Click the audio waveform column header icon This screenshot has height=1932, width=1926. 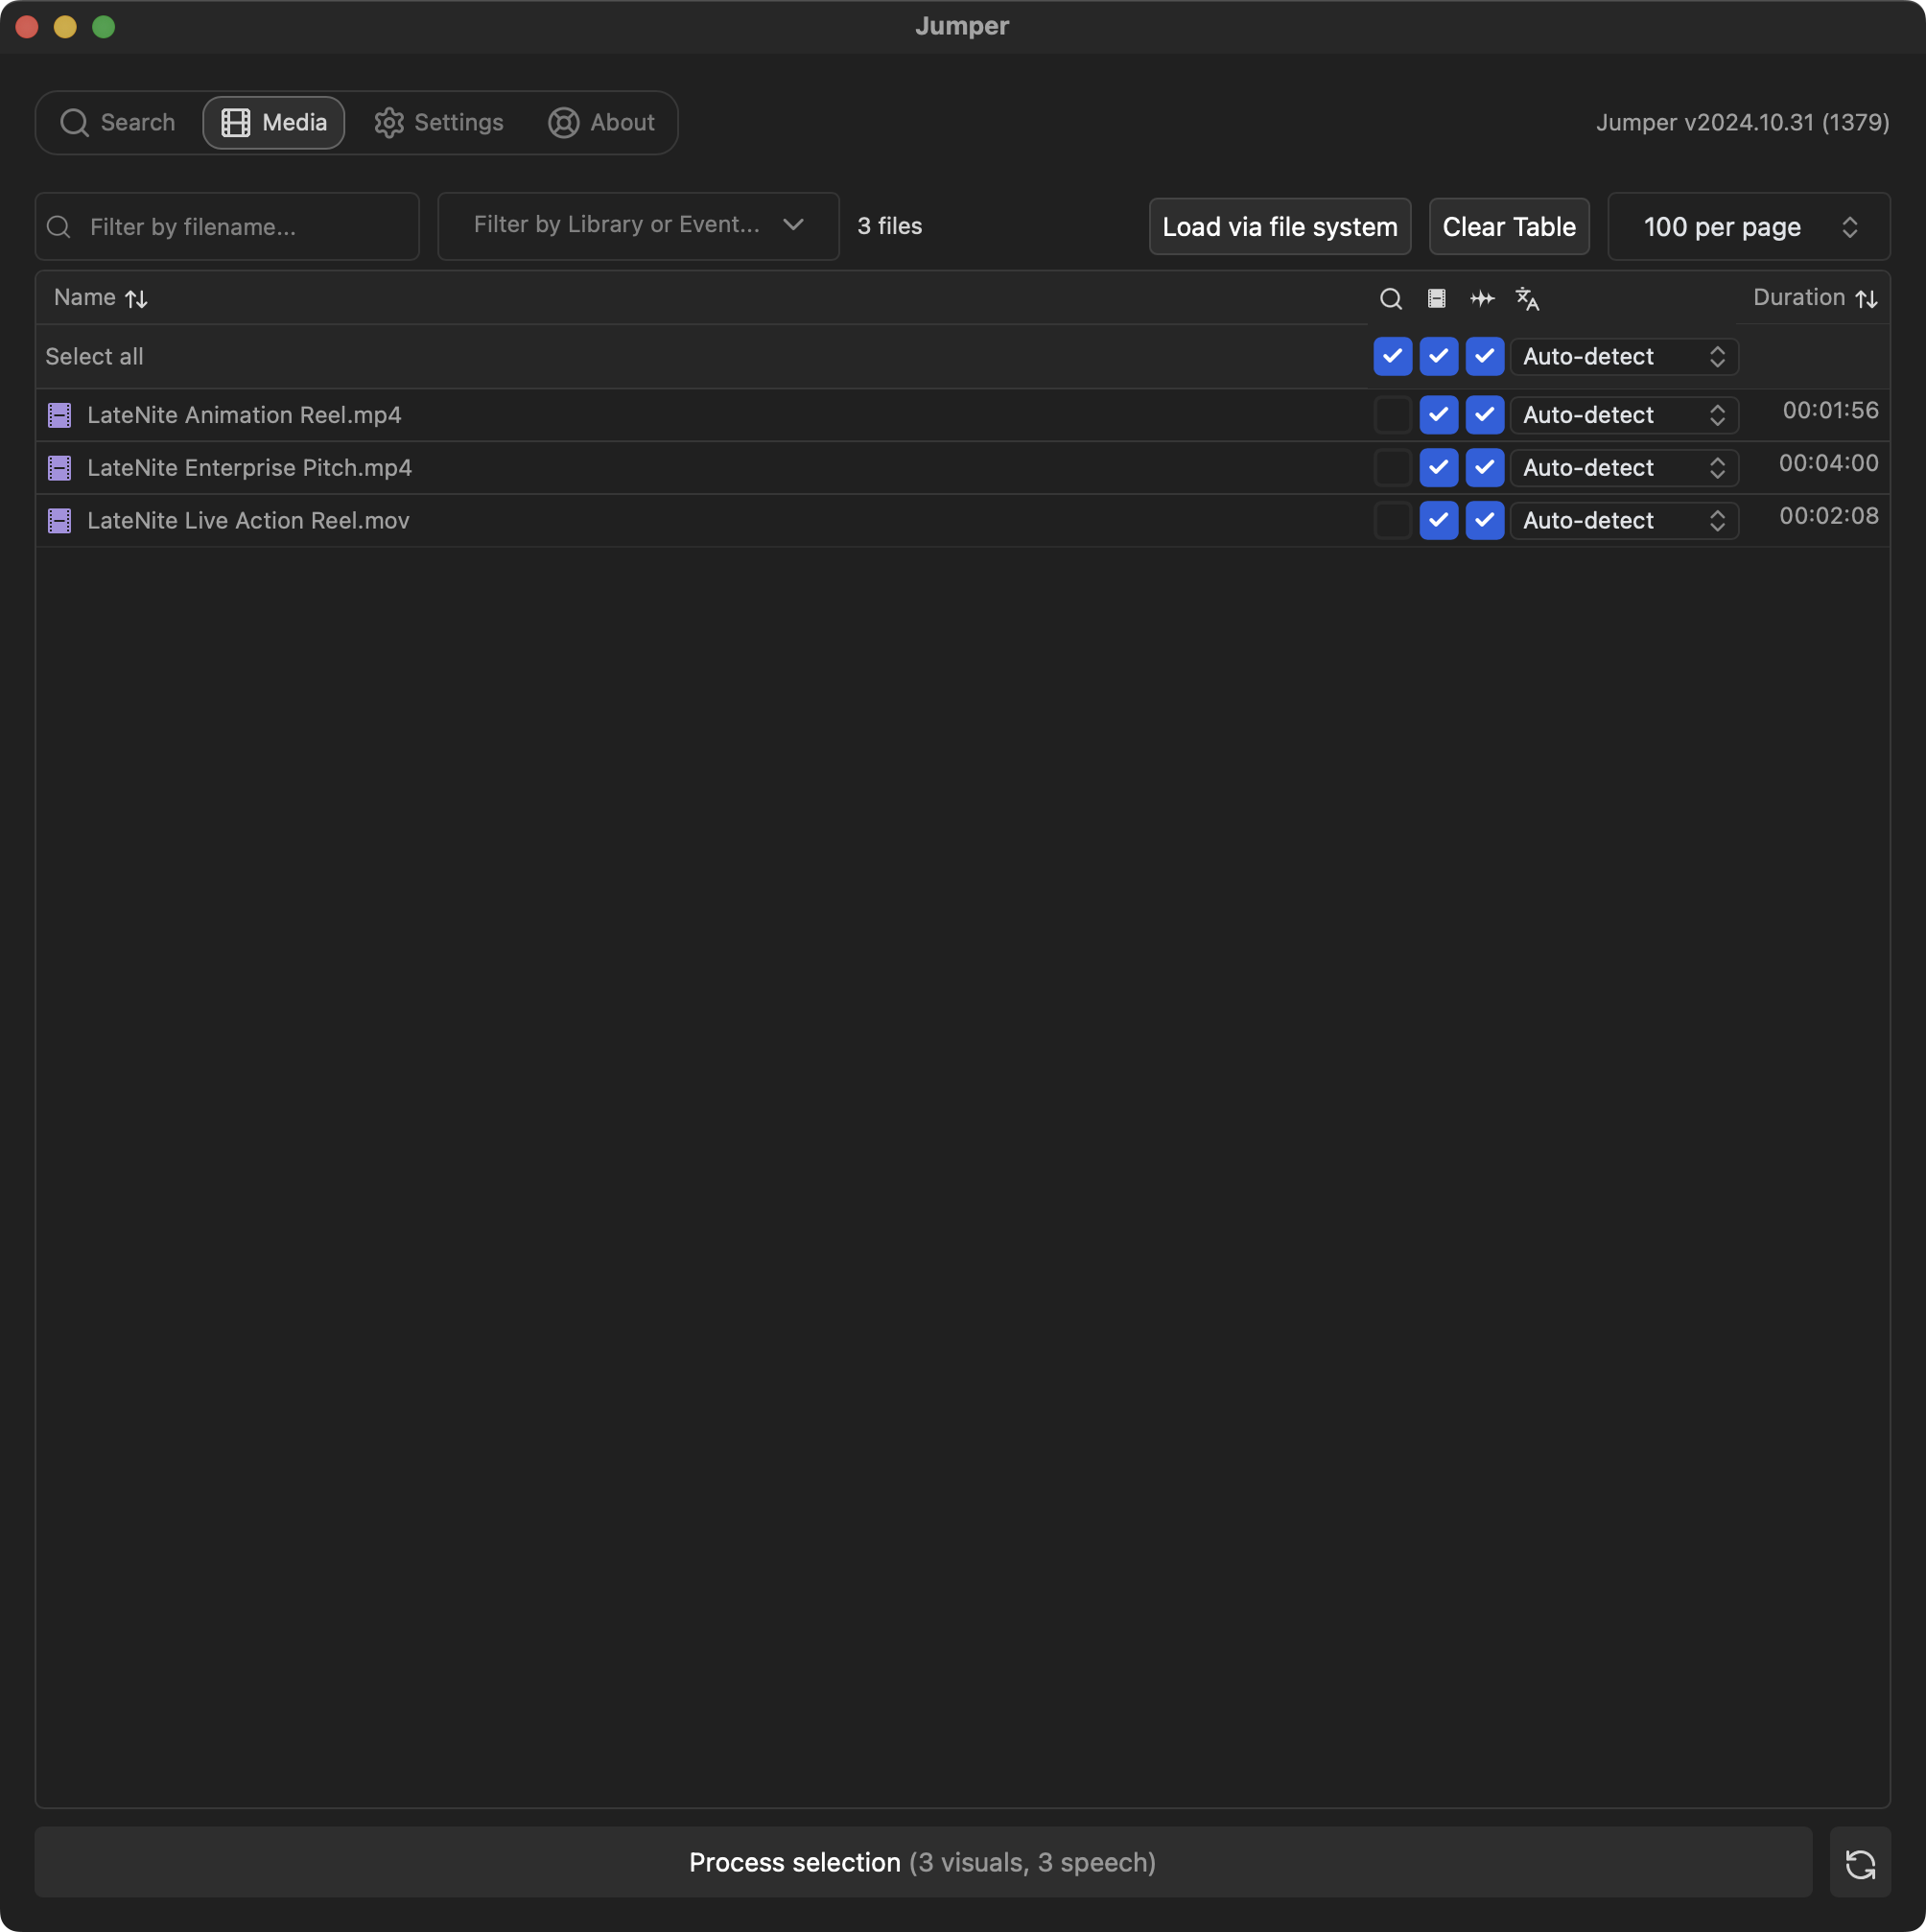(x=1482, y=298)
